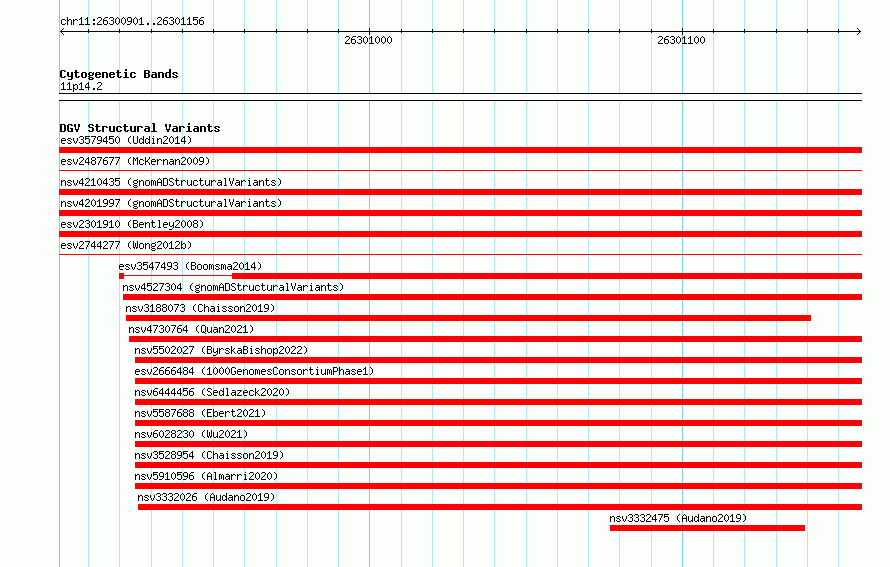
Task: Click the red bar under esv2666484
Action: 498,381
